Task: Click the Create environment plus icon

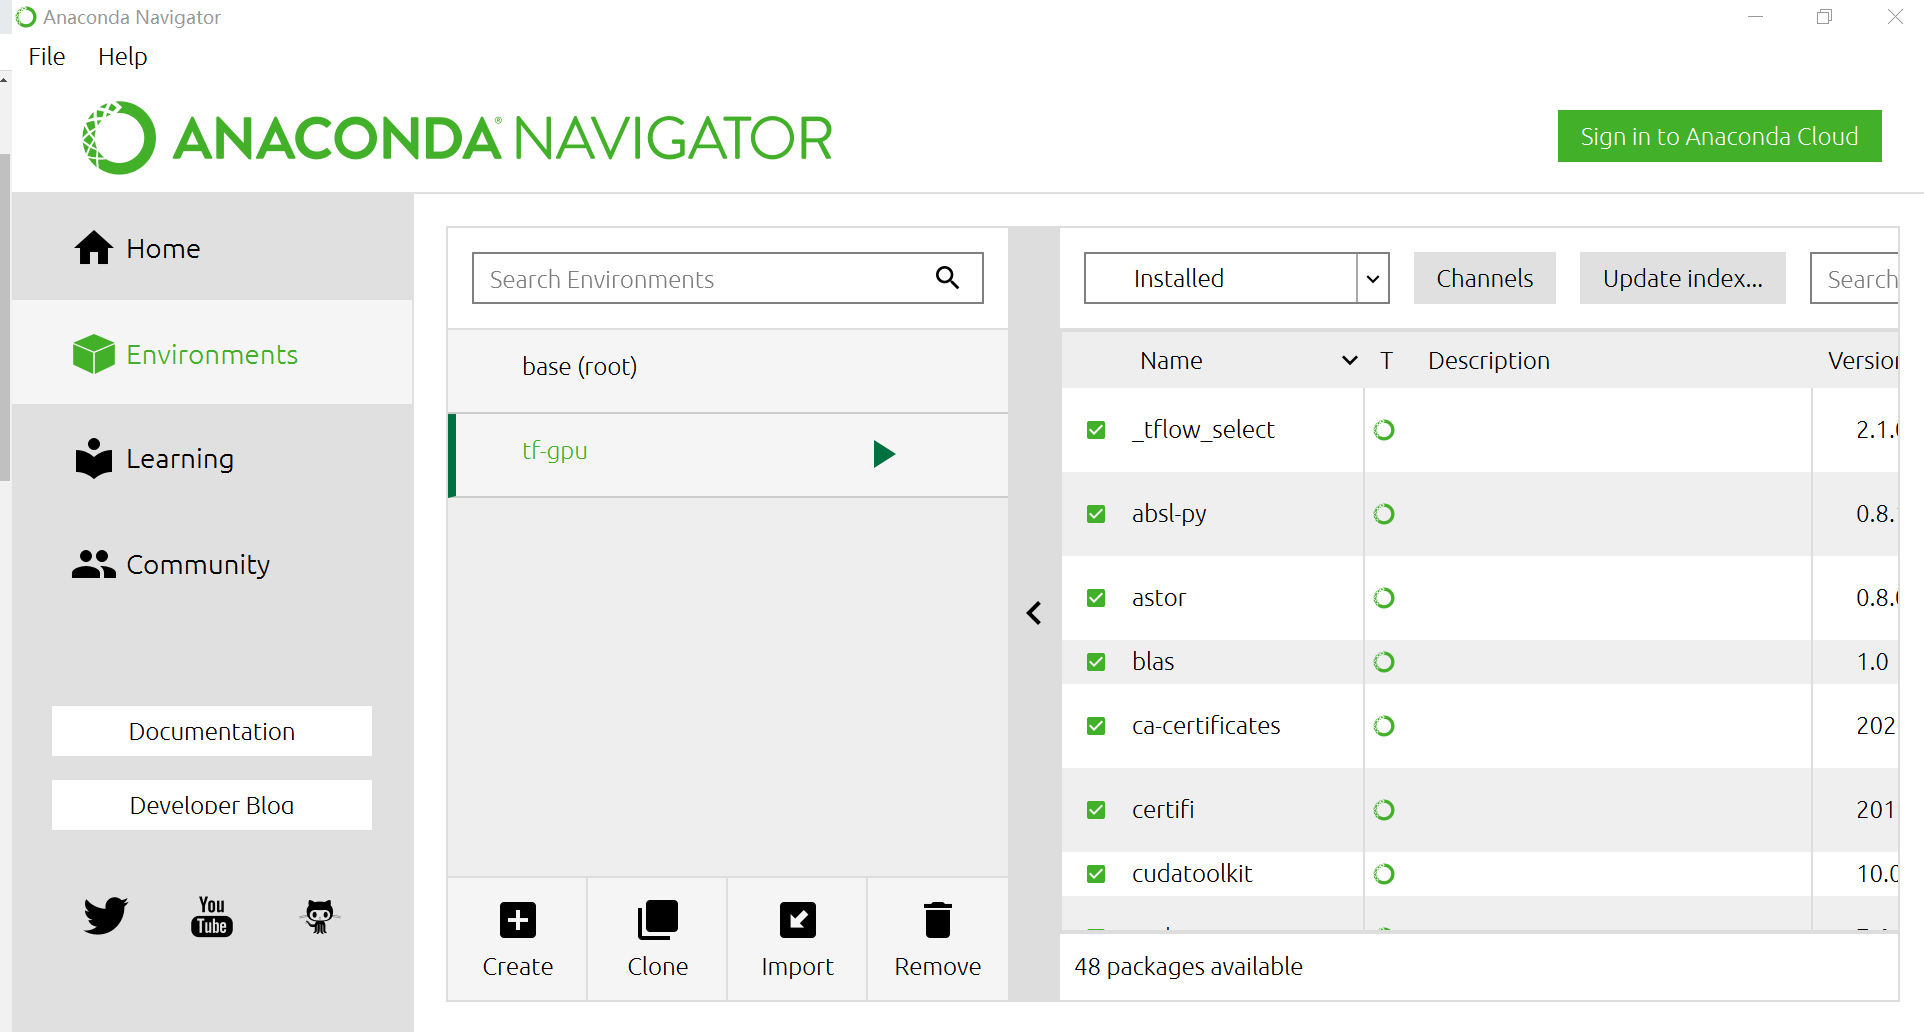Action: pyautogui.click(x=518, y=920)
